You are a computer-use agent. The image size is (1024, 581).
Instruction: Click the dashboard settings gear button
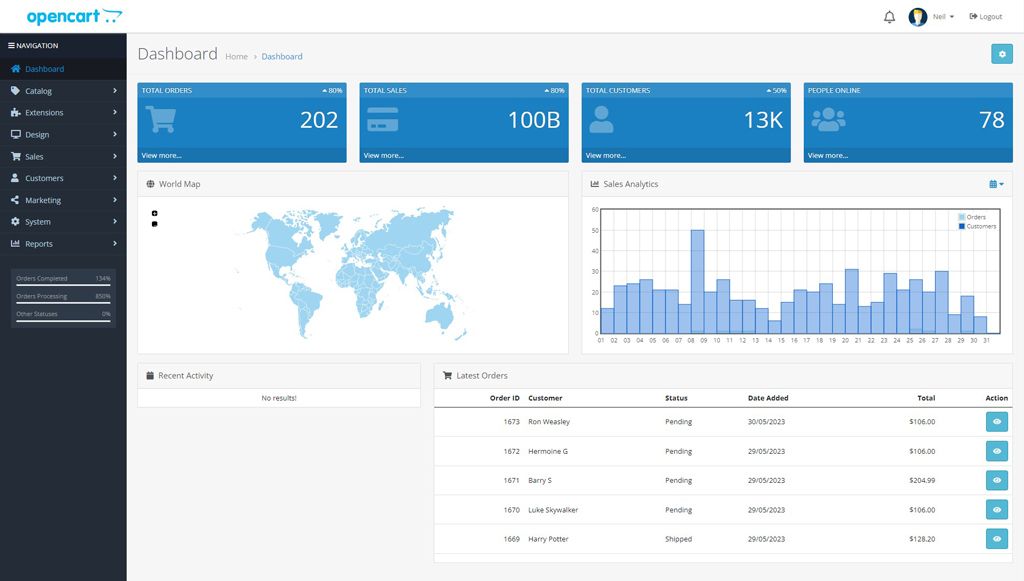[x=1001, y=54]
